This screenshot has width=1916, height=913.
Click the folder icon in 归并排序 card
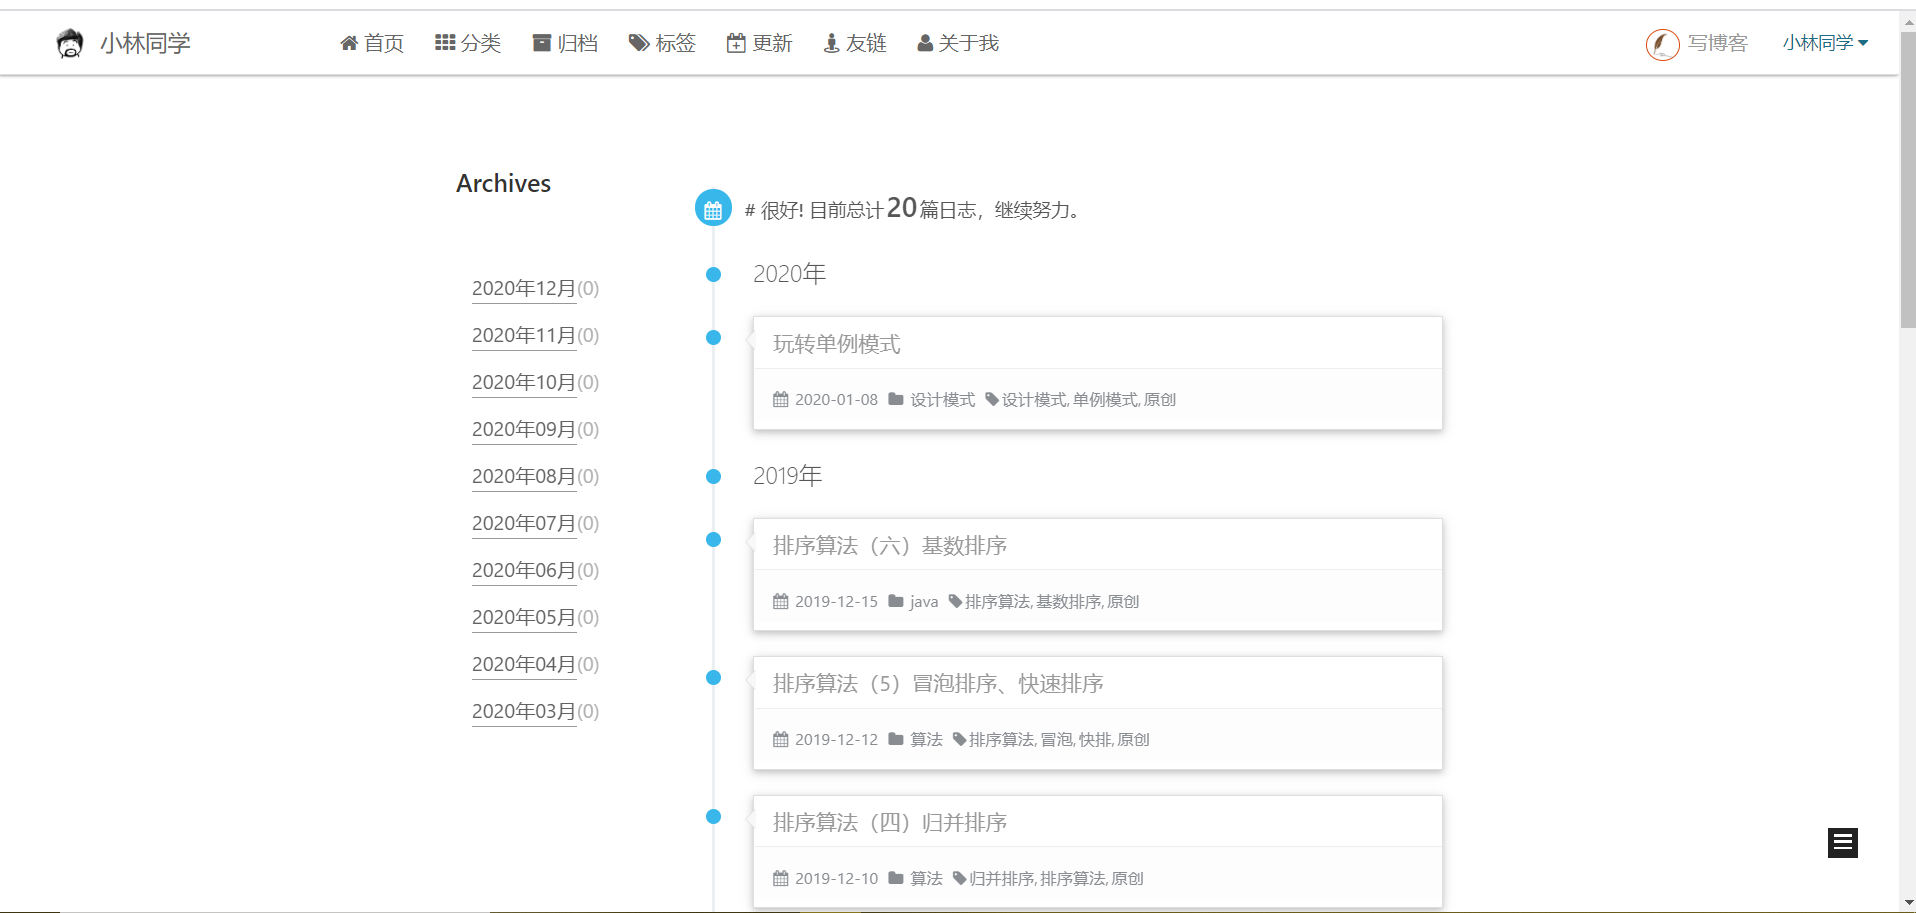pyautogui.click(x=896, y=878)
